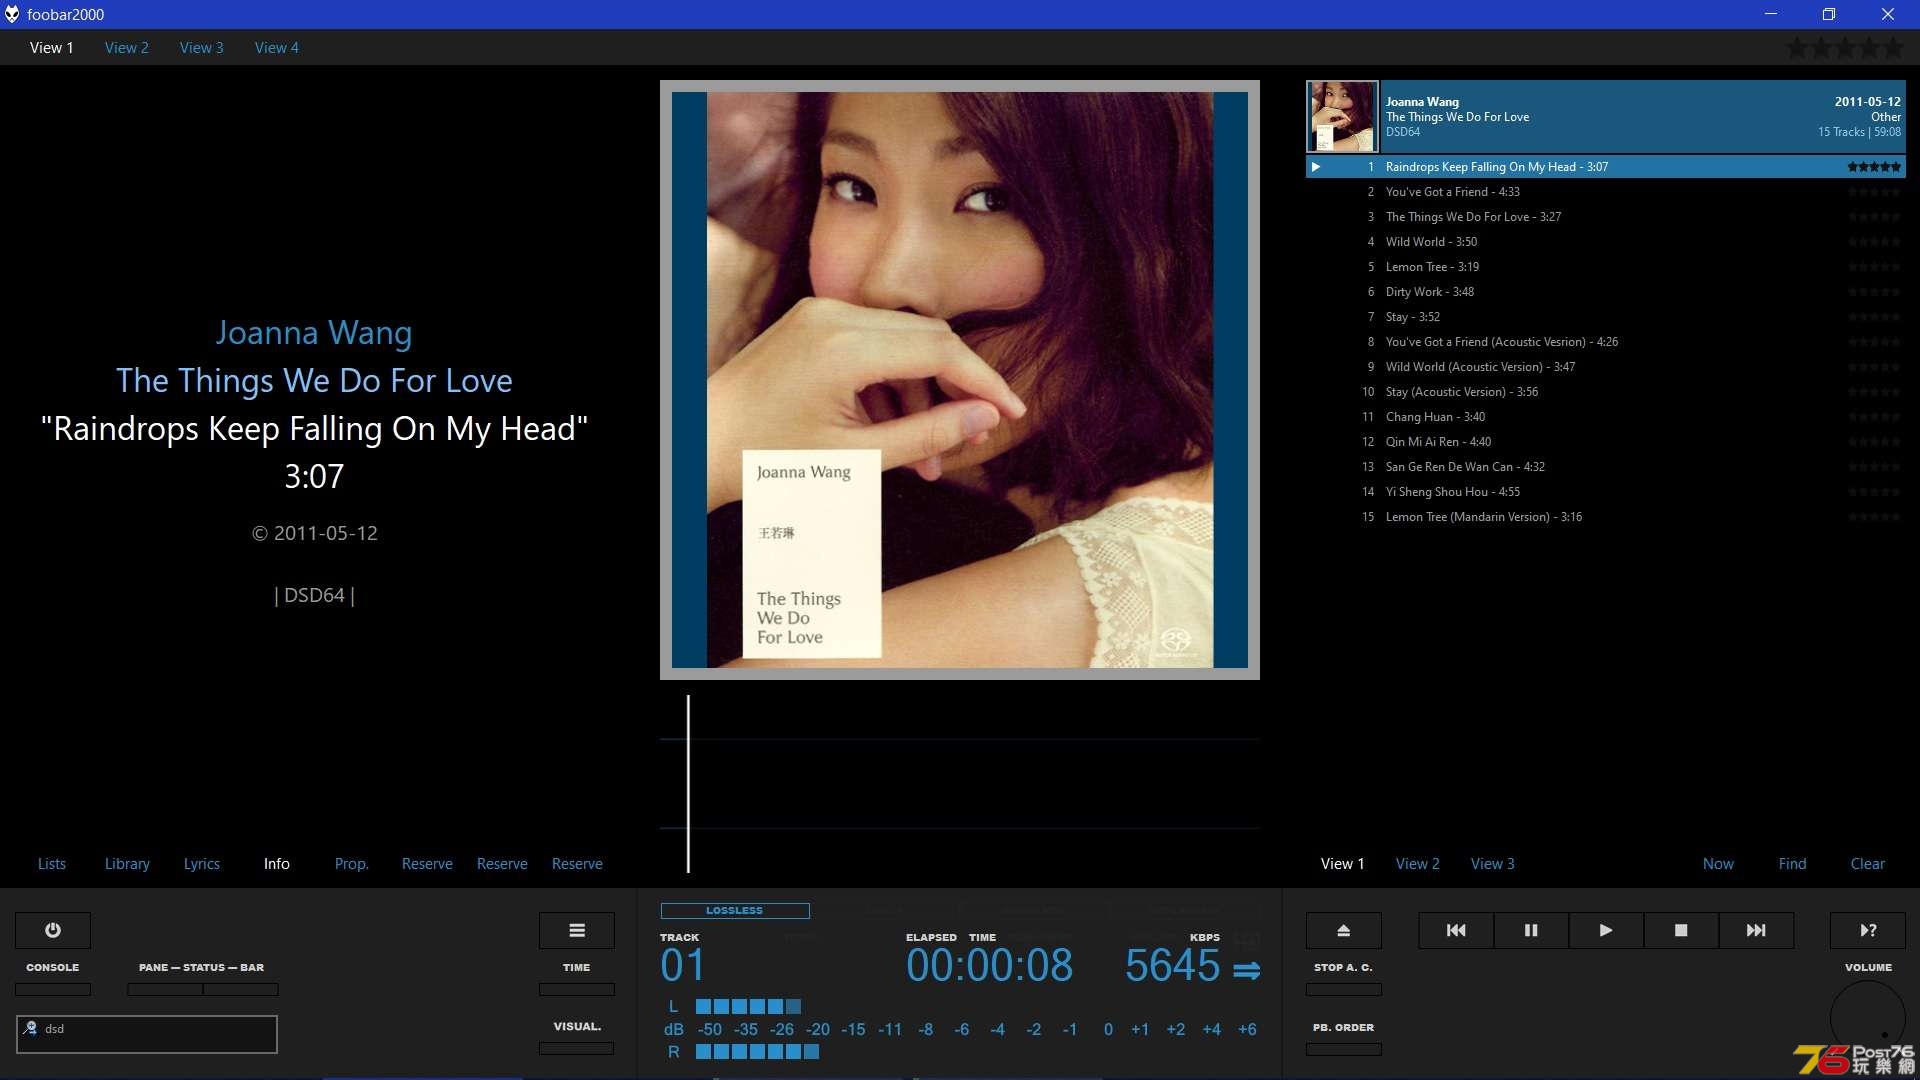The width and height of the screenshot is (1920, 1080).
Task: Click album thumbnail in playlist header
Action: pyautogui.click(x=1342, y=116)
